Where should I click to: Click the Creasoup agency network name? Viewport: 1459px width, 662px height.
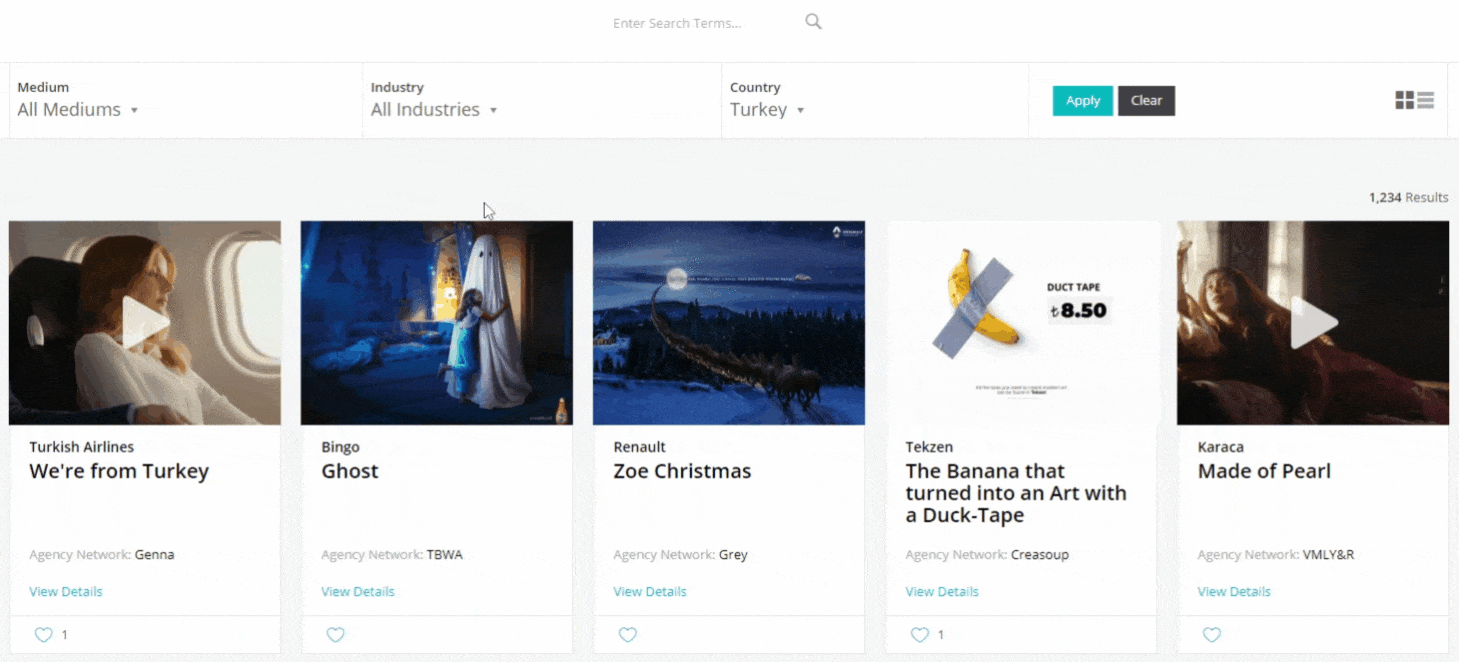(1039, 554)
